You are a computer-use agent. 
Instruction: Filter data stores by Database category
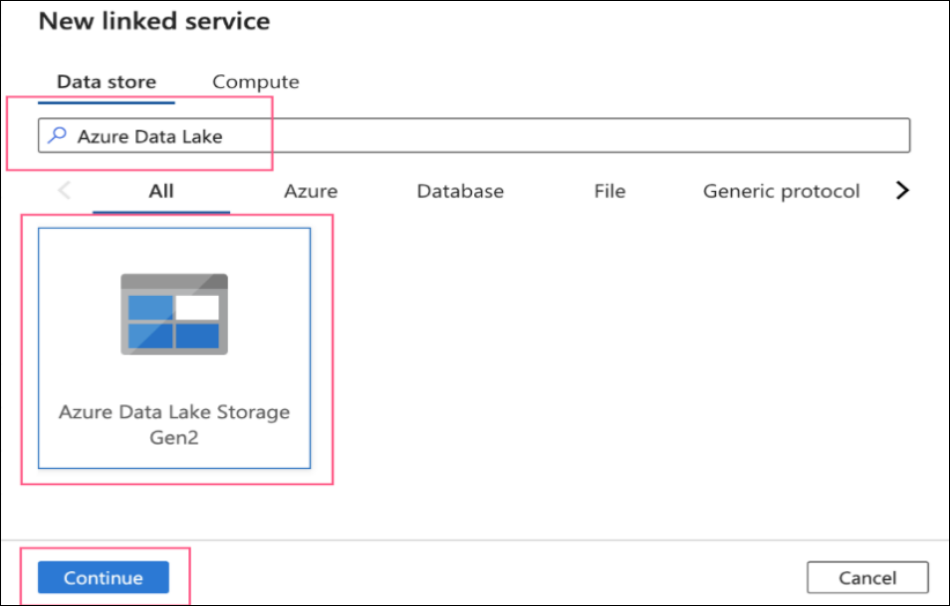460,191
